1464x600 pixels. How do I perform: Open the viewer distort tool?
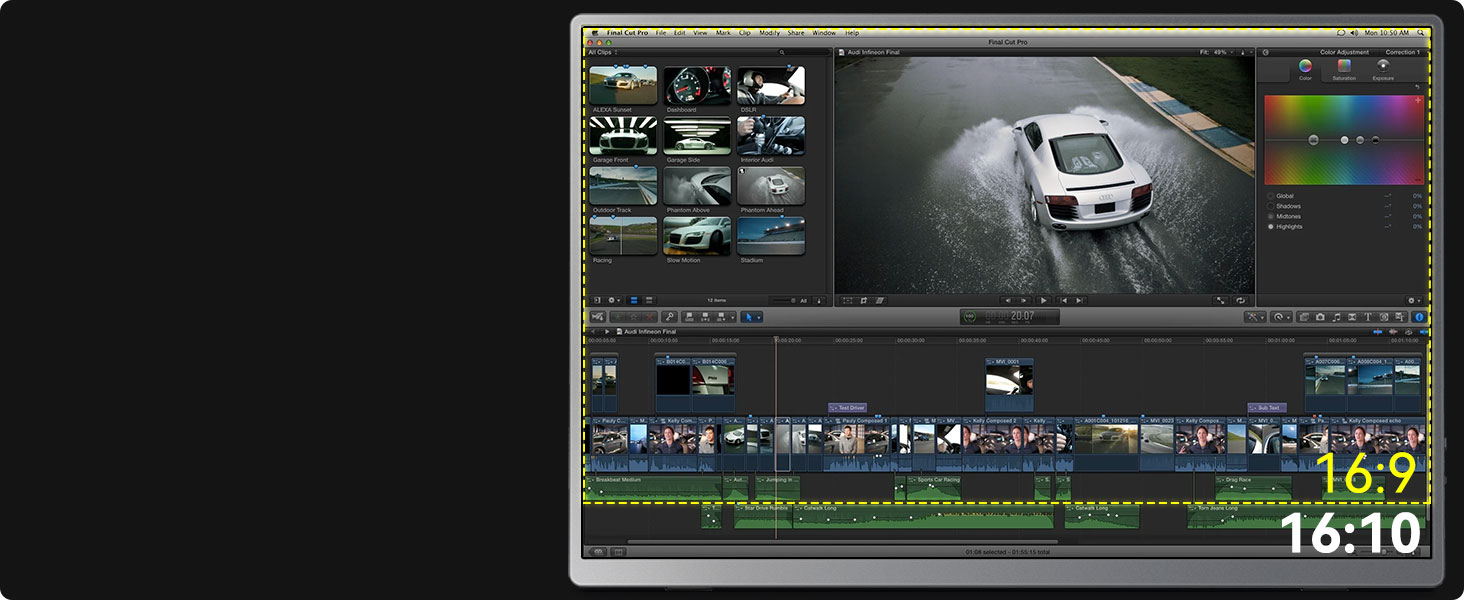coord(880,300)
